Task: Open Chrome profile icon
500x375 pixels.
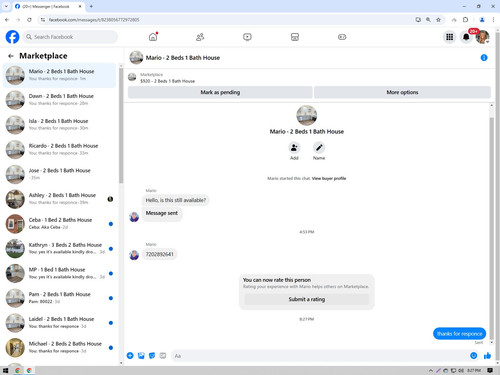Action: point(482,20)
